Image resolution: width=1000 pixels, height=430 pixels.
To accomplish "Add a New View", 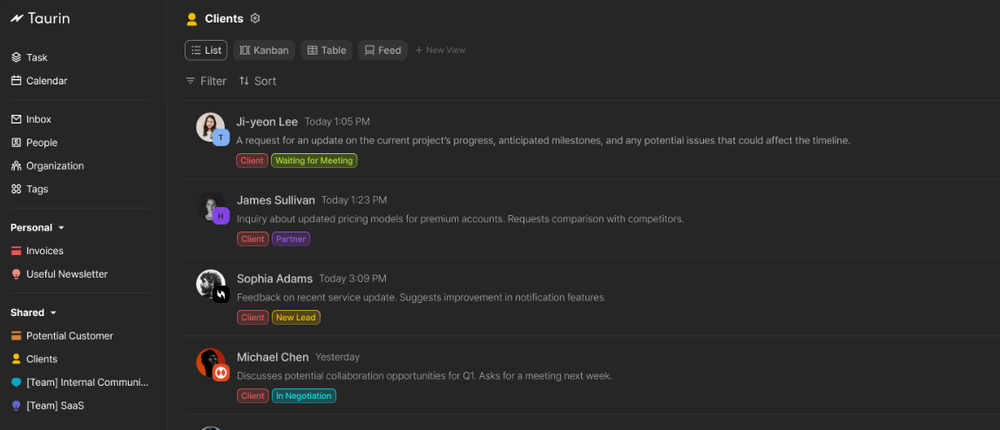I will tap(441, 50).
